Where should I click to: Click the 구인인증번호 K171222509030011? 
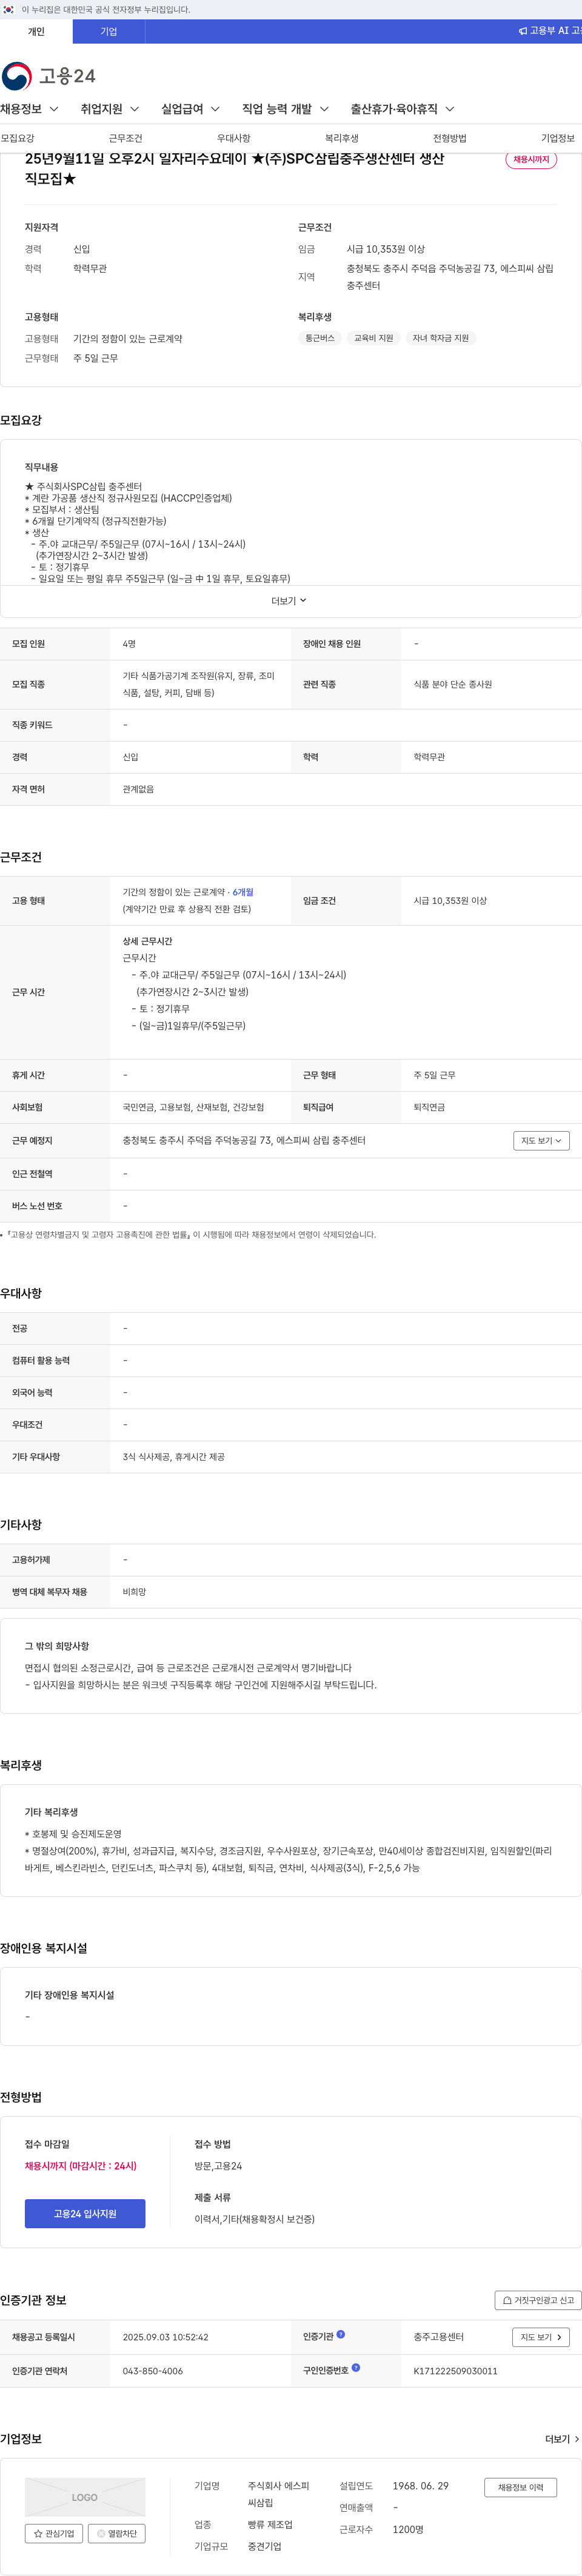pos(455,2371)
